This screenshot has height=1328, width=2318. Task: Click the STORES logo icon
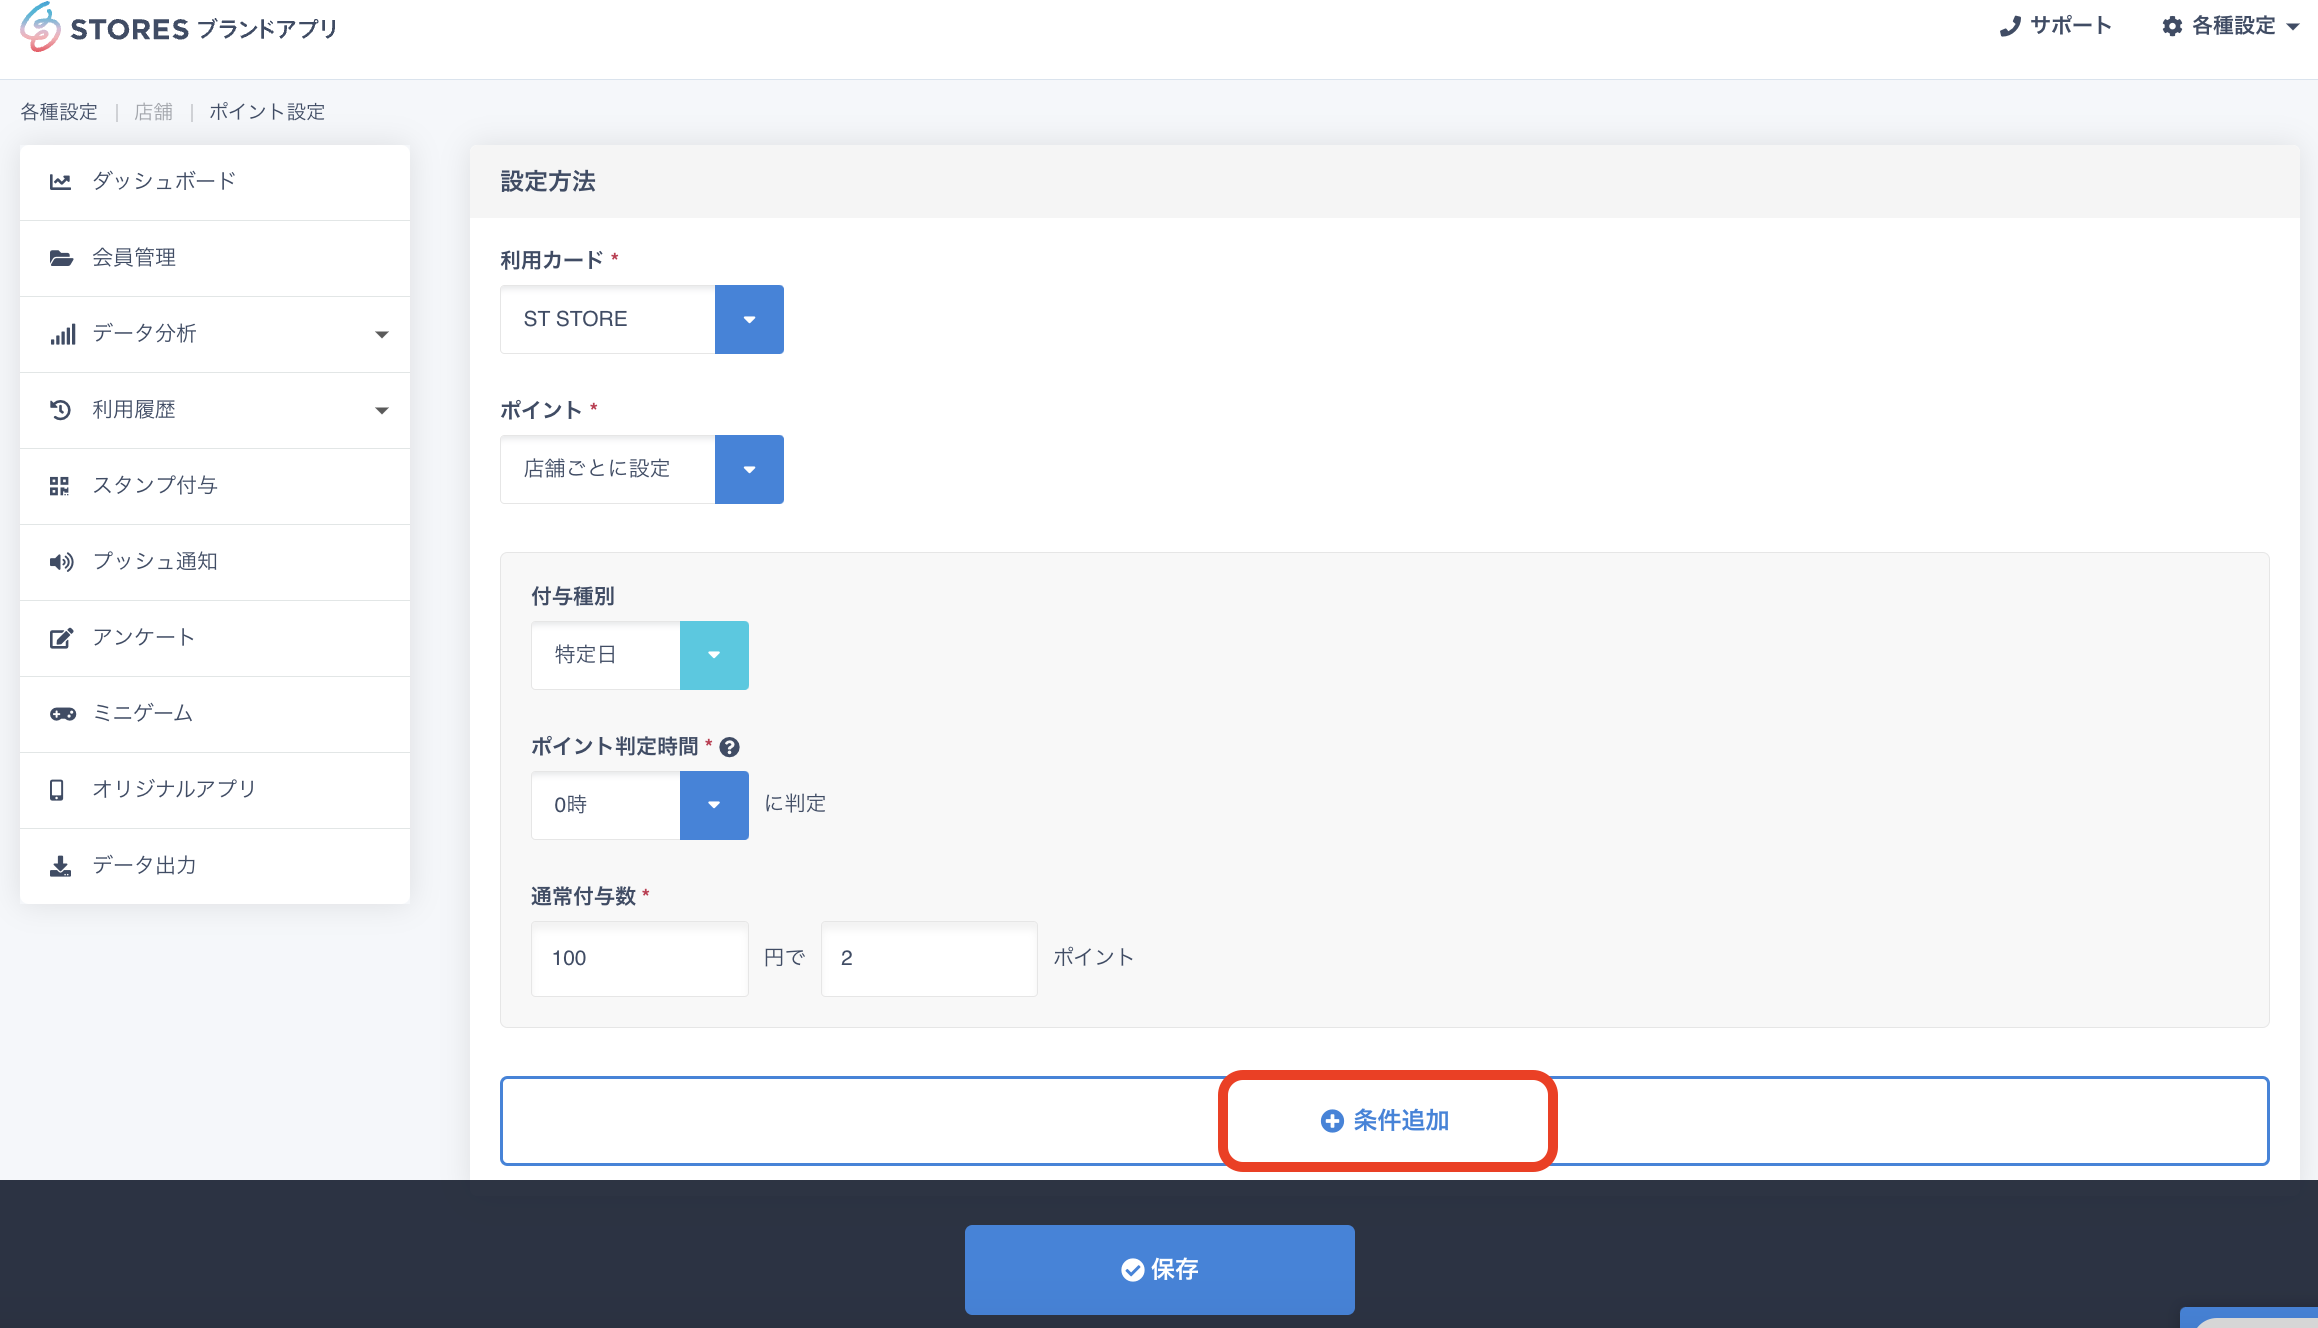point(41,27)
